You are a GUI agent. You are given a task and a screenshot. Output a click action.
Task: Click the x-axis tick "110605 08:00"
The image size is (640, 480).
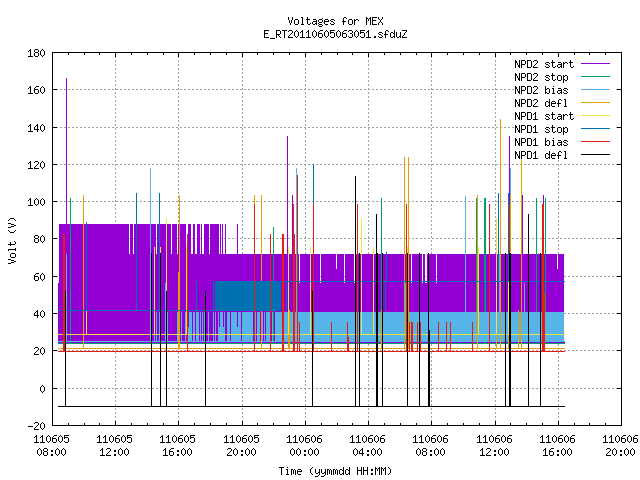[51, 446]
